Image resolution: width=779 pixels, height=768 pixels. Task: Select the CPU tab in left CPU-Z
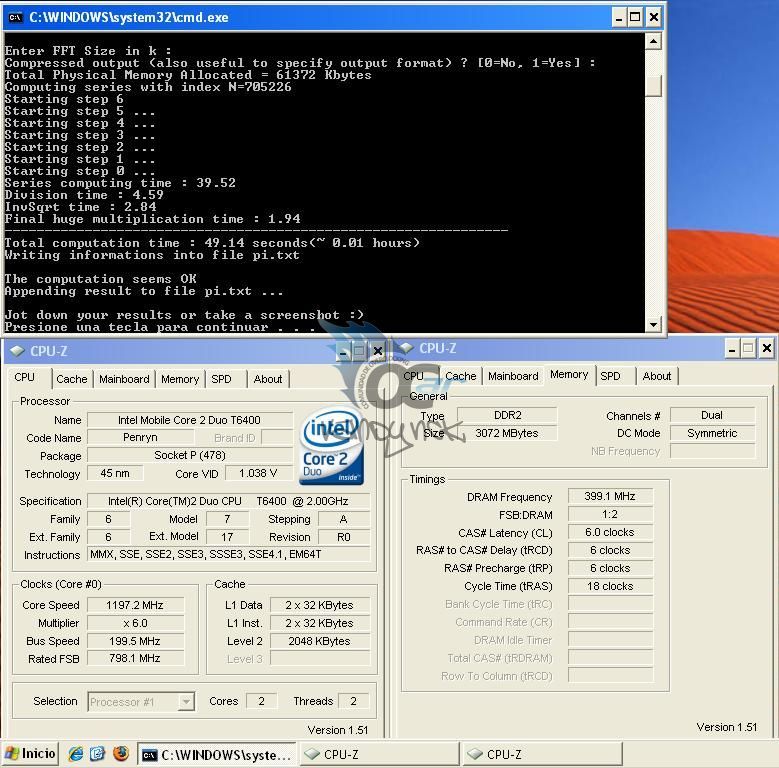tap(24, 378)
